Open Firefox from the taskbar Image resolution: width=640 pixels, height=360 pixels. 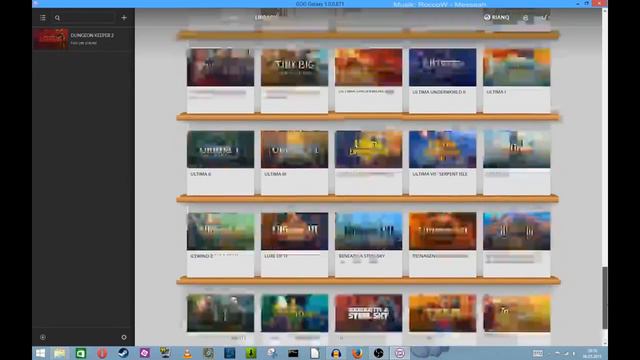point(357,353)
